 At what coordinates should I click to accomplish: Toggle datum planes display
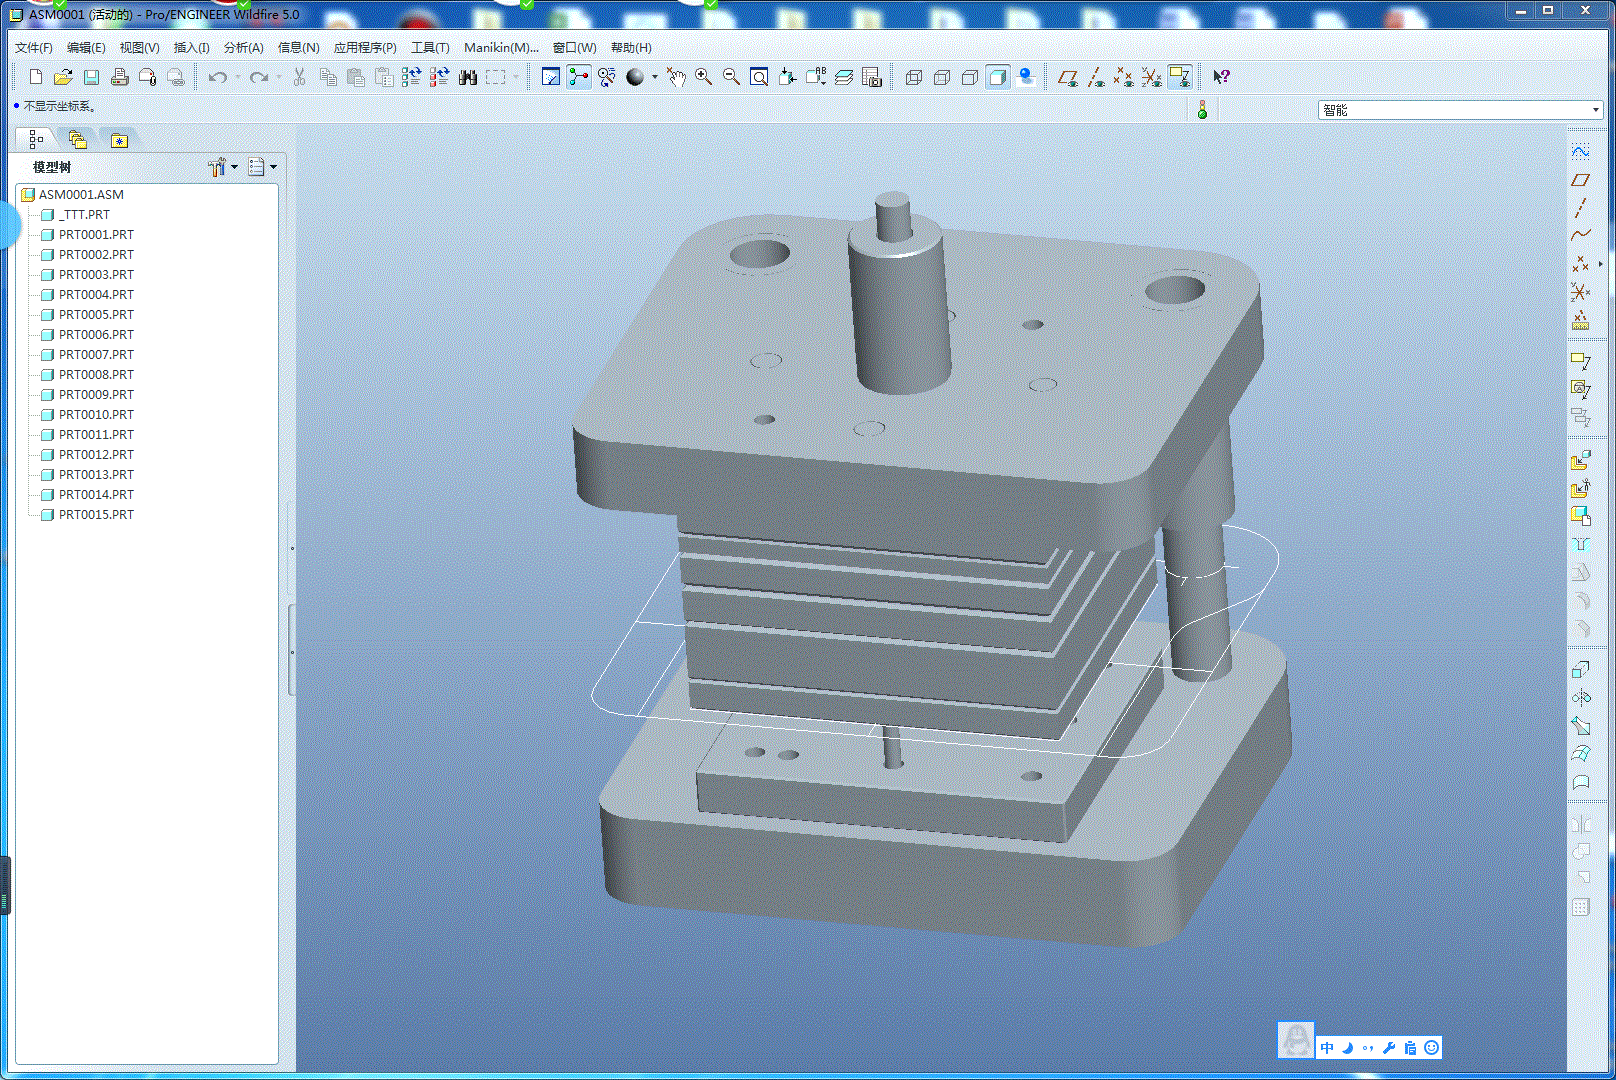1068,77
